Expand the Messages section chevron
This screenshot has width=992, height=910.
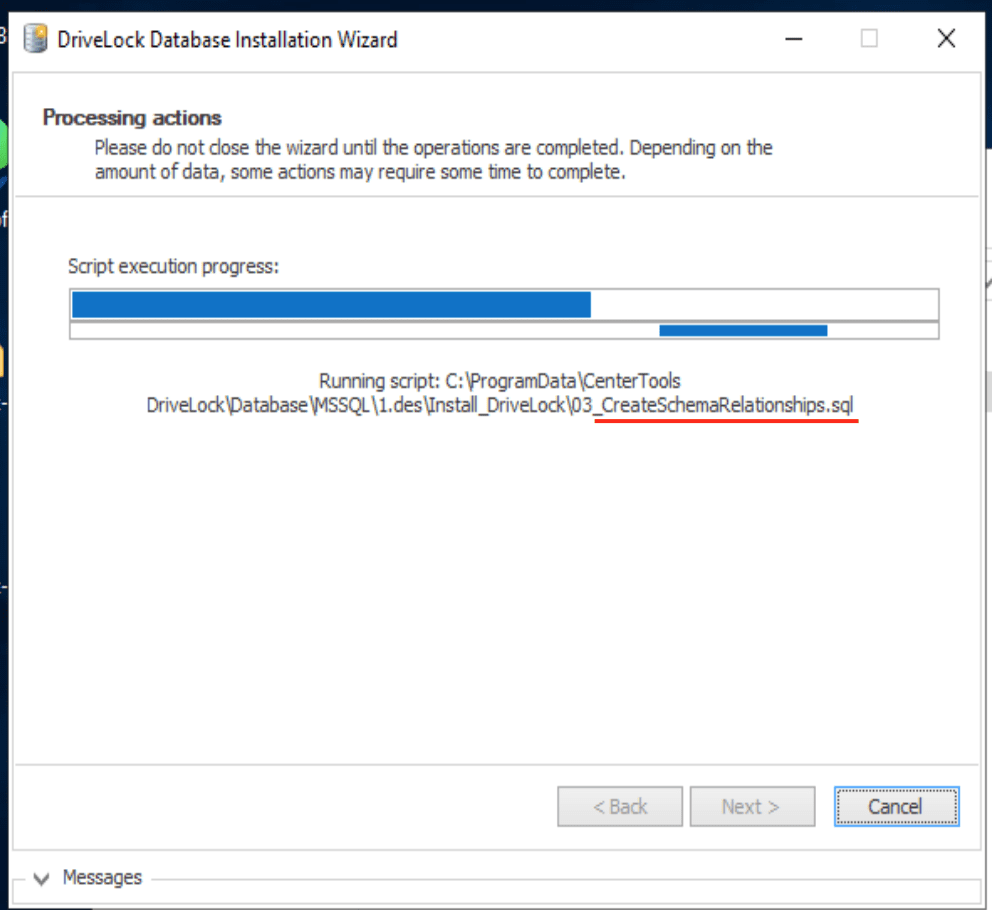pos(41,879)
